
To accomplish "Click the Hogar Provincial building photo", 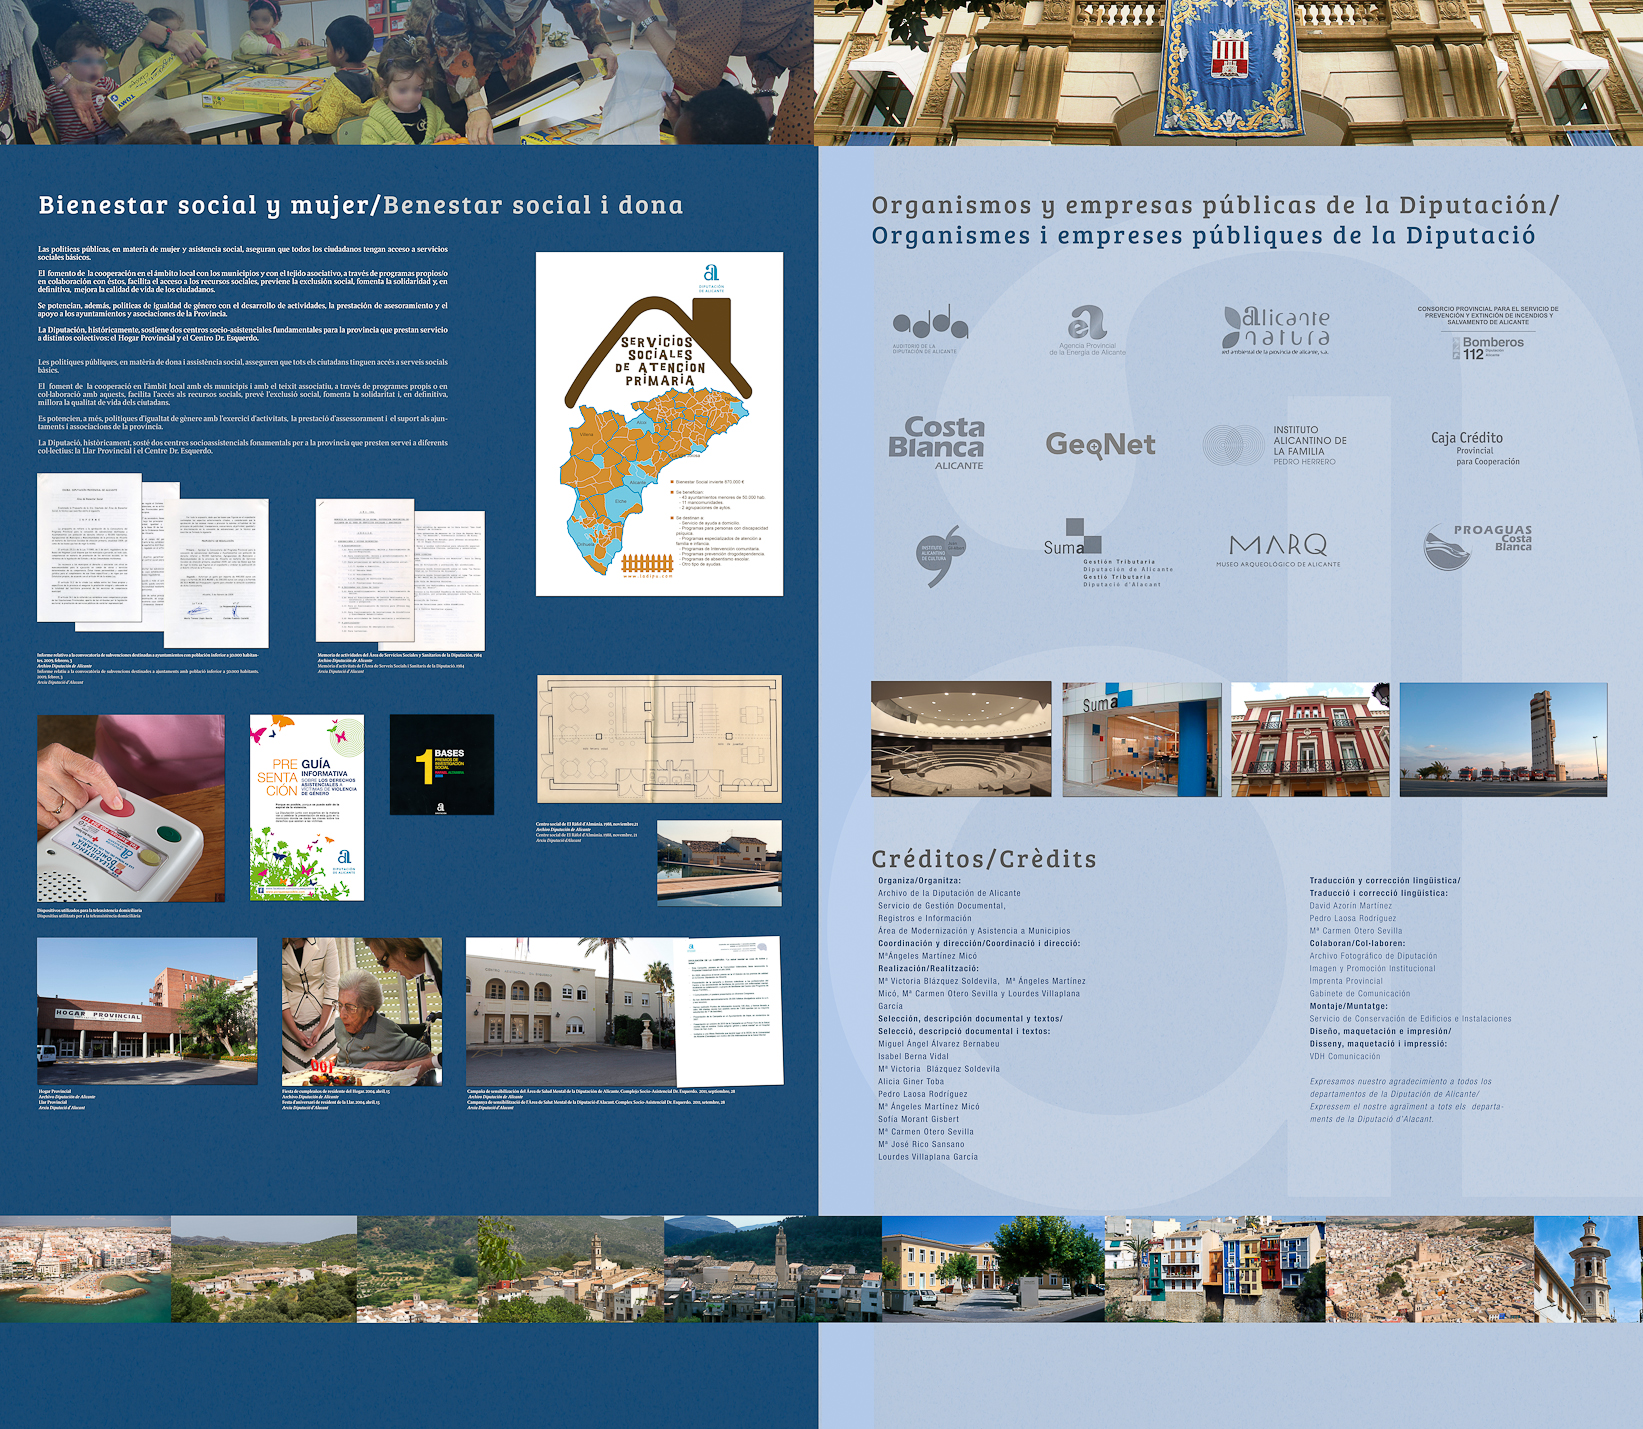I will point(147,1011).
